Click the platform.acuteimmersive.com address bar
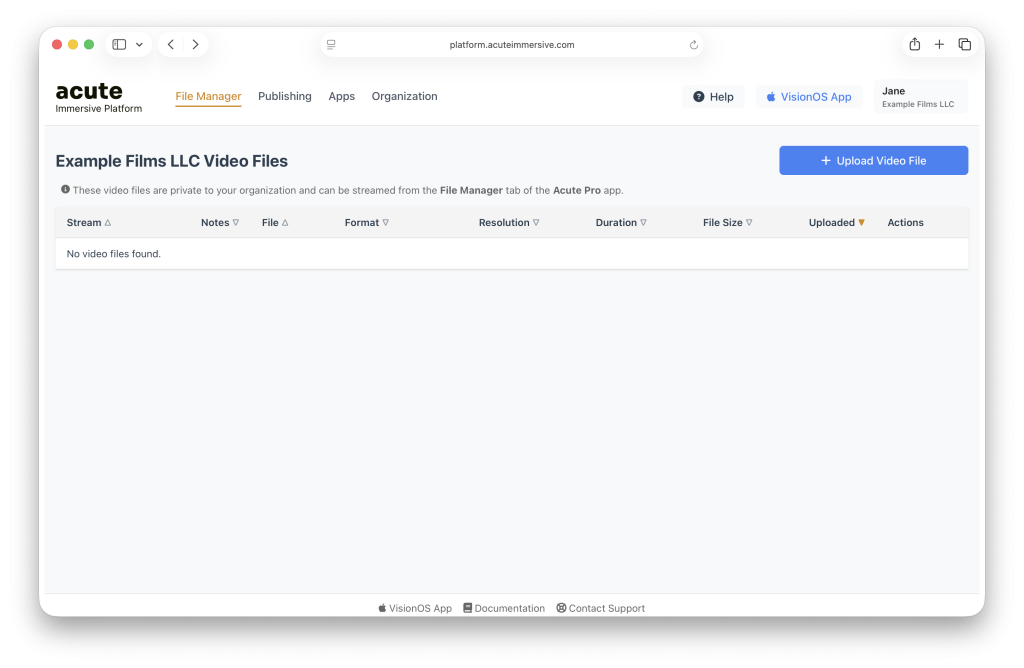The height and width of the screenshot is (668, 1024). [x=512, y=45]
